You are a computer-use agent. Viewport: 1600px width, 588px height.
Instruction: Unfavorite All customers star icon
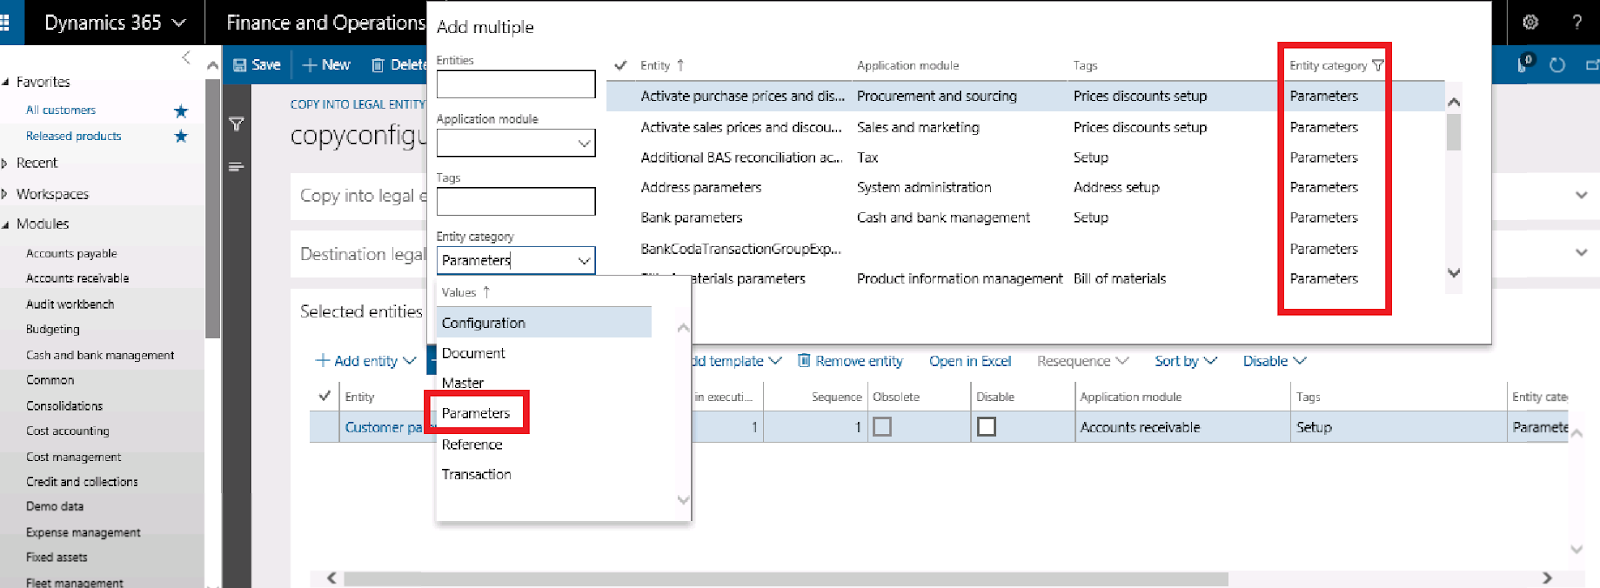(181, 110)
